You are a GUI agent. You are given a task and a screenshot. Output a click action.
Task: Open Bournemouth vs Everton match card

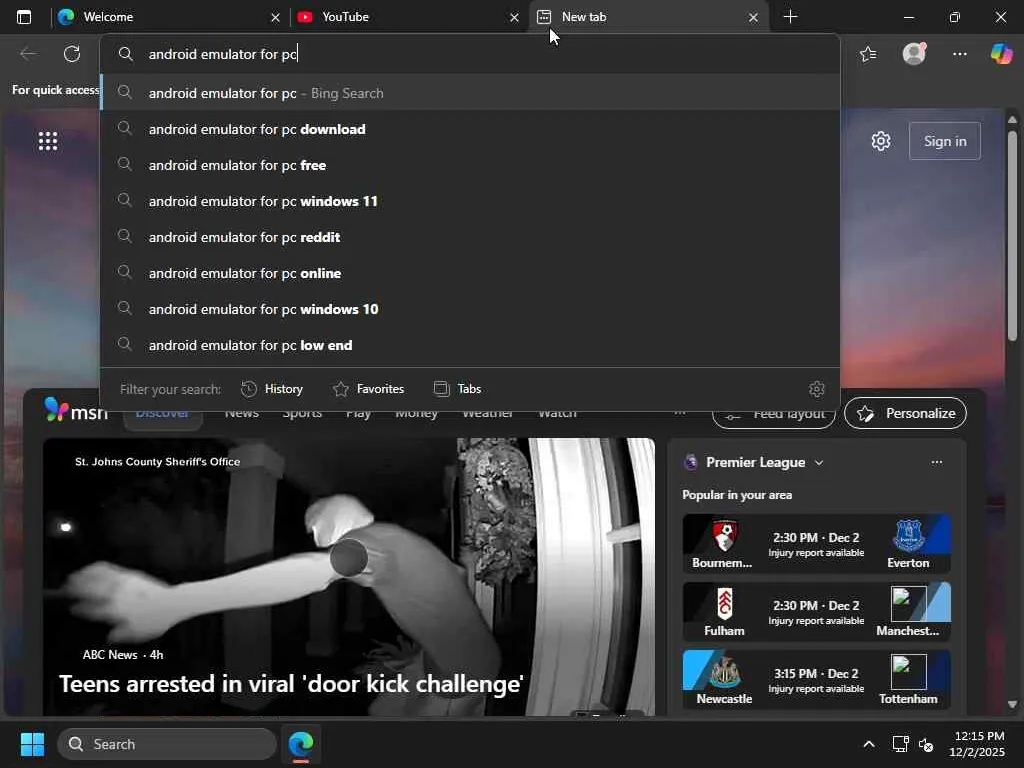pyautogui.click(x=816, y=543)
